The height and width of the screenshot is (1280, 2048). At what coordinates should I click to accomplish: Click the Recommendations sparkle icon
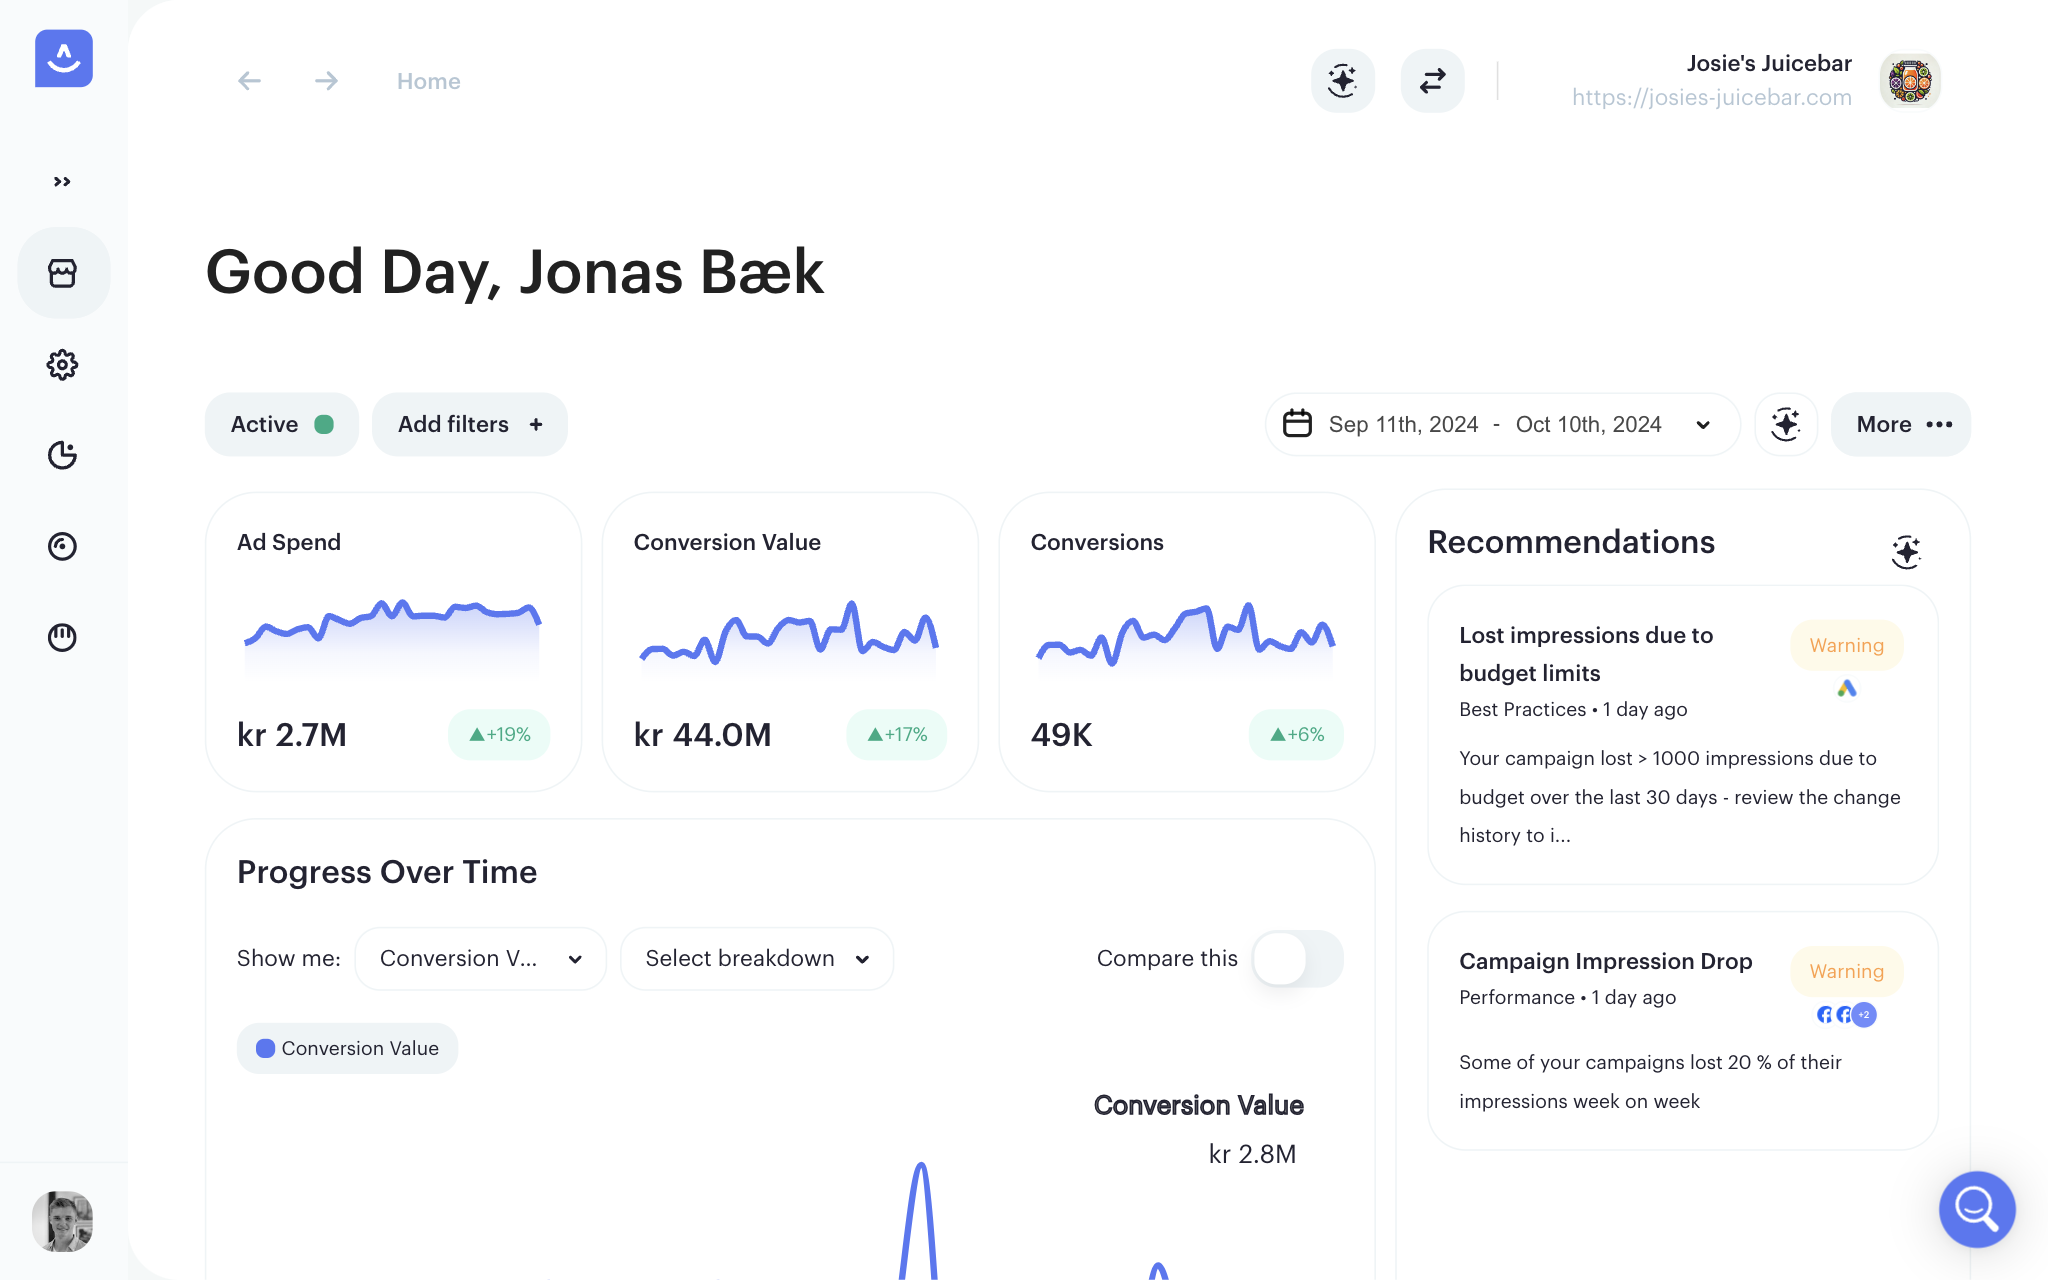click(1906, 551)
